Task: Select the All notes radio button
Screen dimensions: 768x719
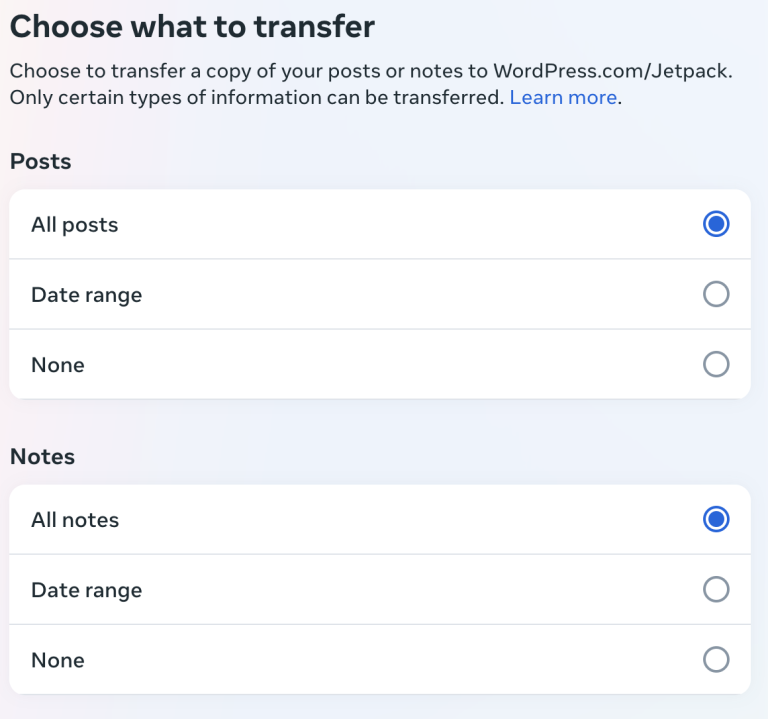Action: pos(716,519)
